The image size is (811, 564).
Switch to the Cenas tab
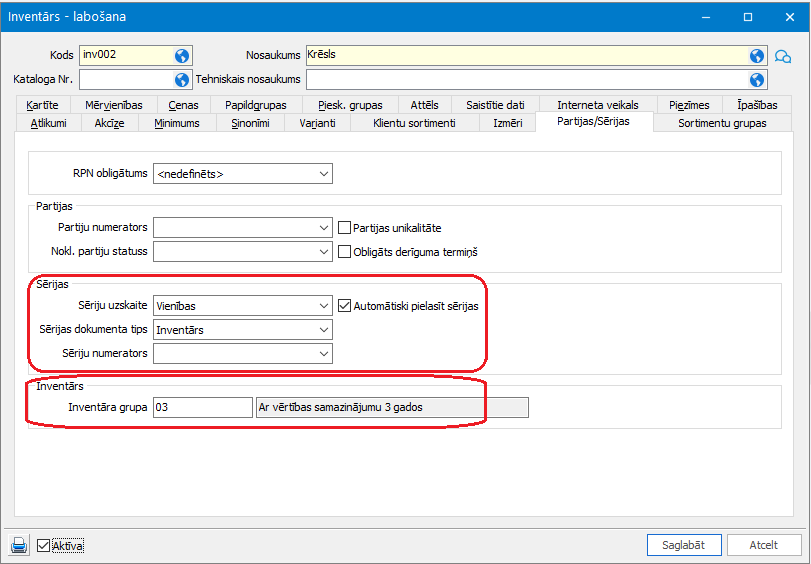[x=183, y=105]
